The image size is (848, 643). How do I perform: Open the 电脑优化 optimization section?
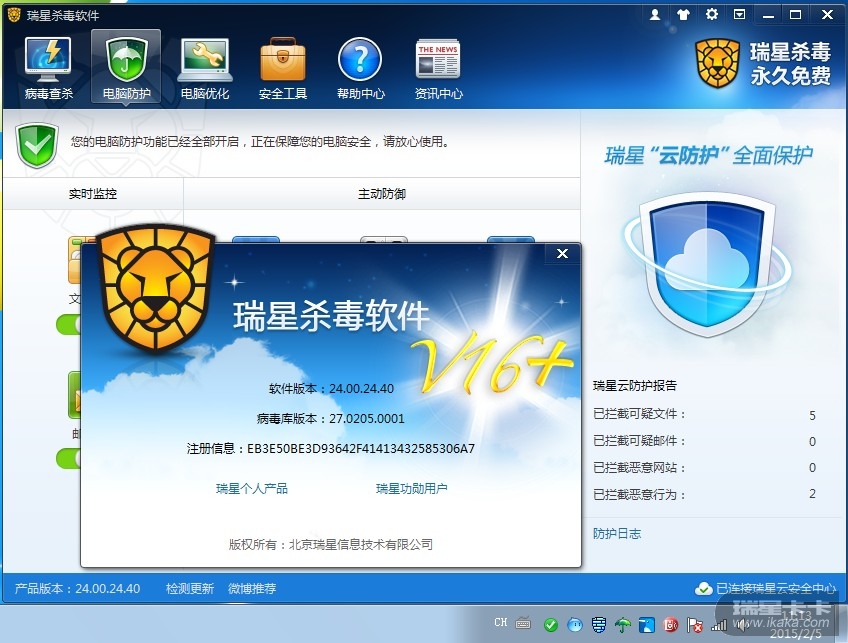pyautogui.click(x=204, y=67)
